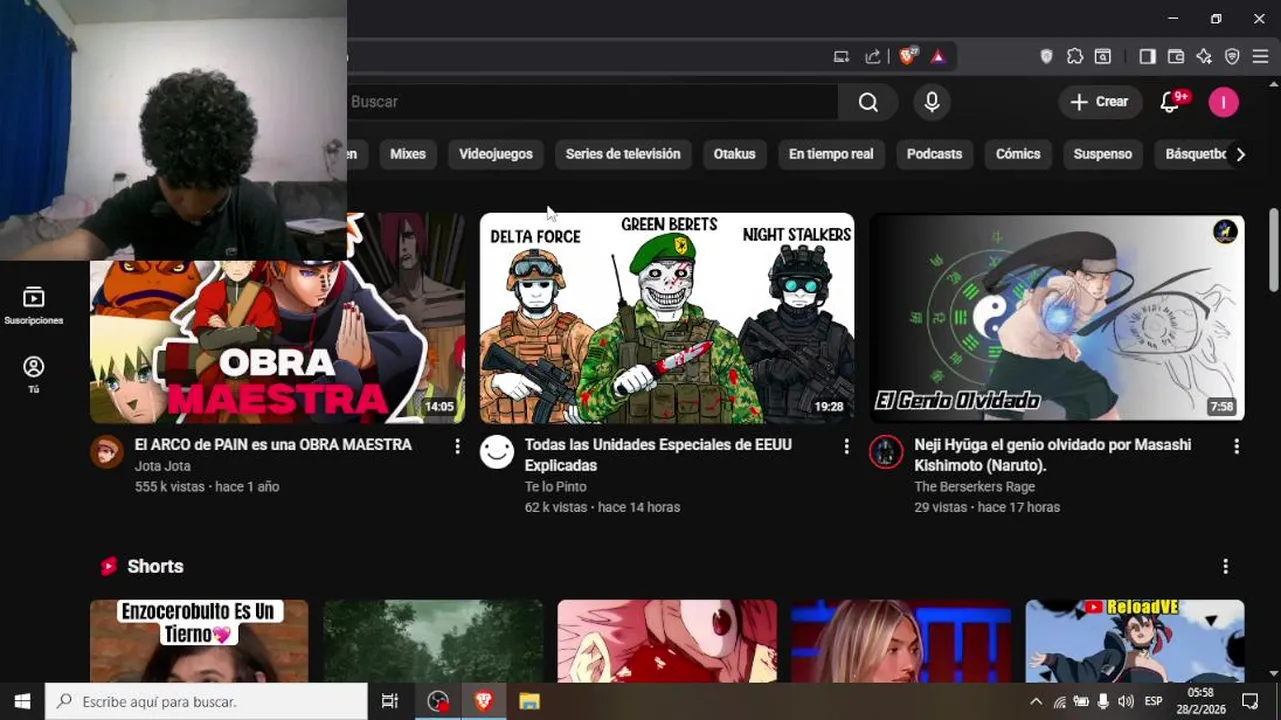Click The Berserkers Rage channel avatar

886,452
